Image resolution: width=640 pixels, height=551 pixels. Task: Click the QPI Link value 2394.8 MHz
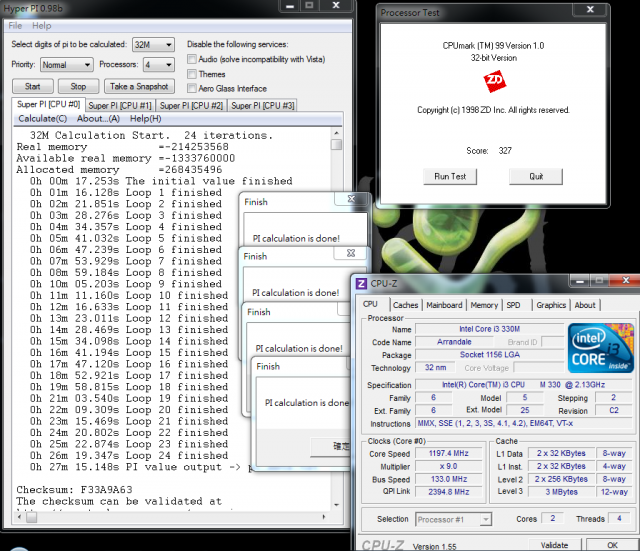coord(449,492)
